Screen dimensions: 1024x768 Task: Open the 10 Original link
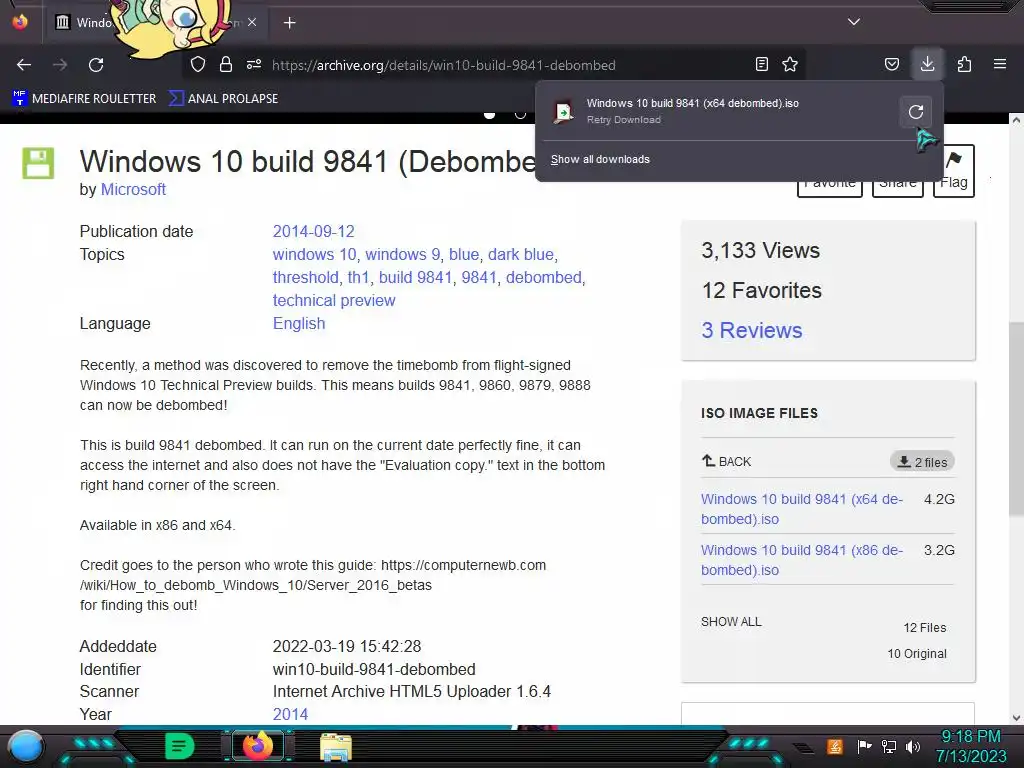(x=917, y=654)
